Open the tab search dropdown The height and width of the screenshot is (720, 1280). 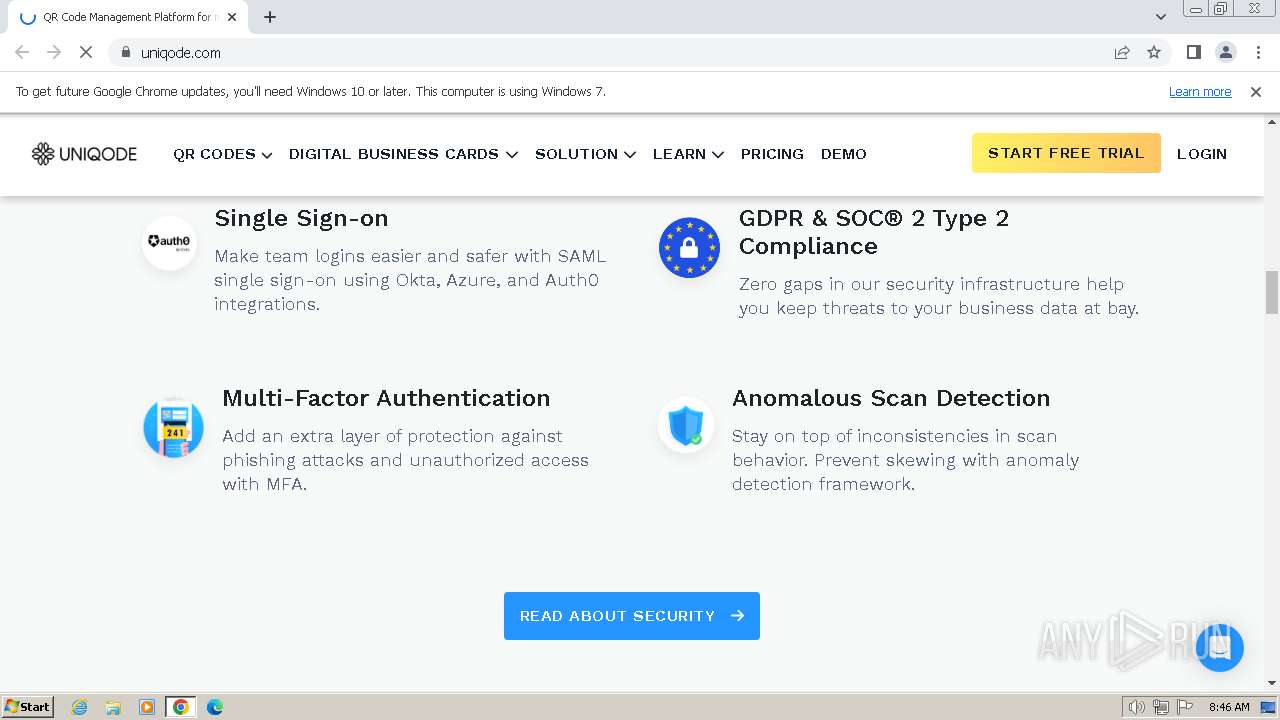[x=1160, y=17]
